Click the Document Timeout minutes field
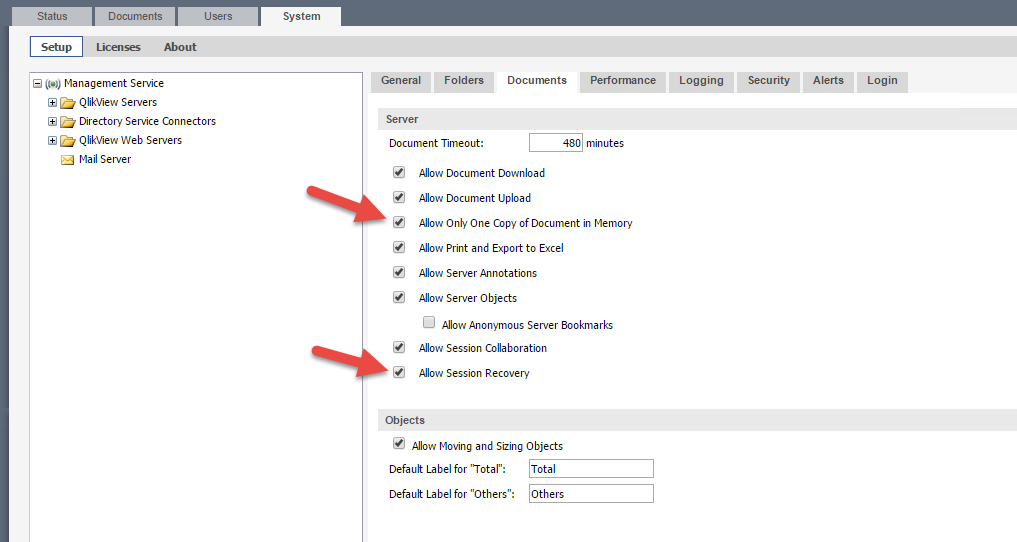1017x542 pixels. [x=556, y=143]
